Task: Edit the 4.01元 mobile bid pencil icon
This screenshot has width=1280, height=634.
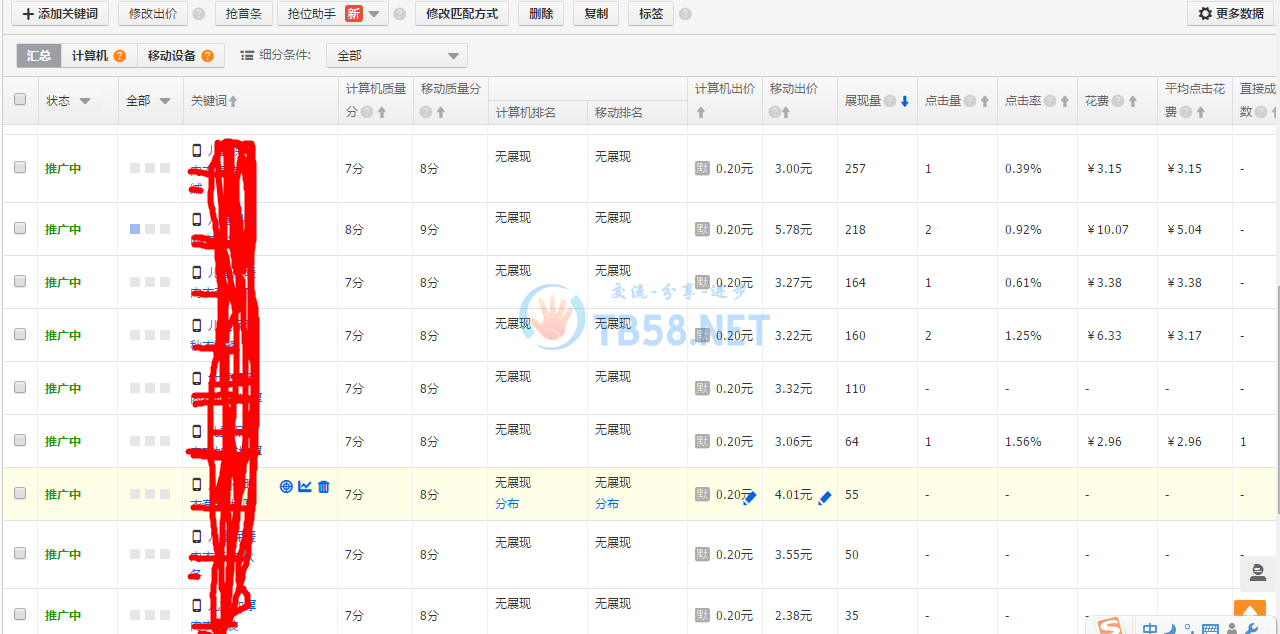Action: click(825, 498)
